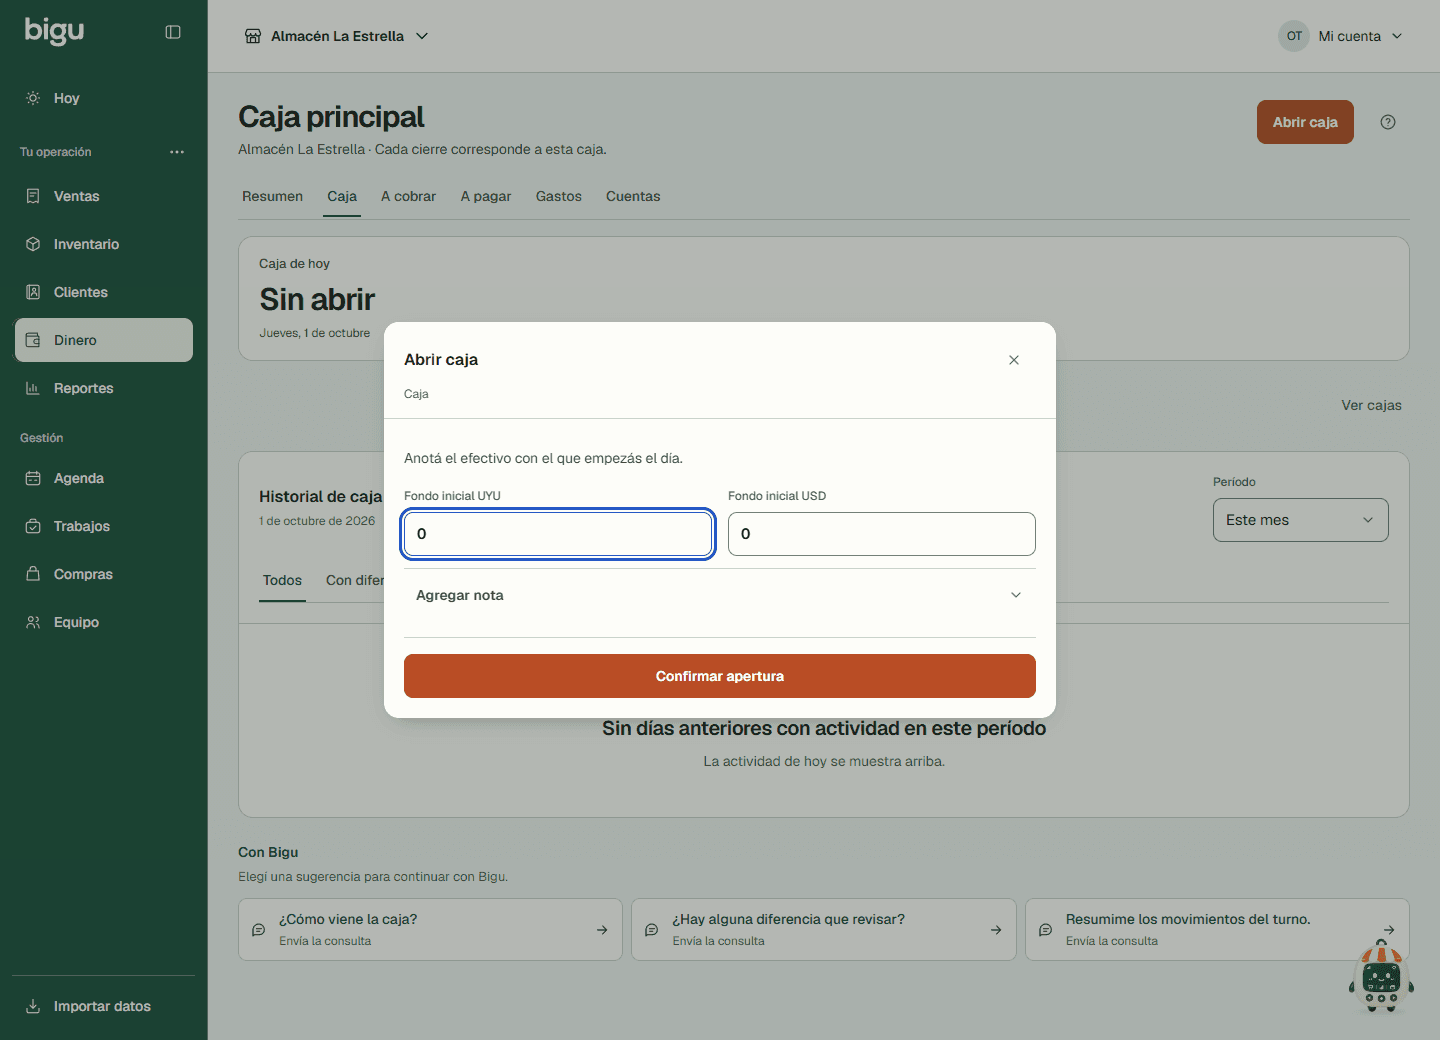
Task: Send the ¿Hay alguna diferencia que revisar? suggestion
Action: (824, 929)
